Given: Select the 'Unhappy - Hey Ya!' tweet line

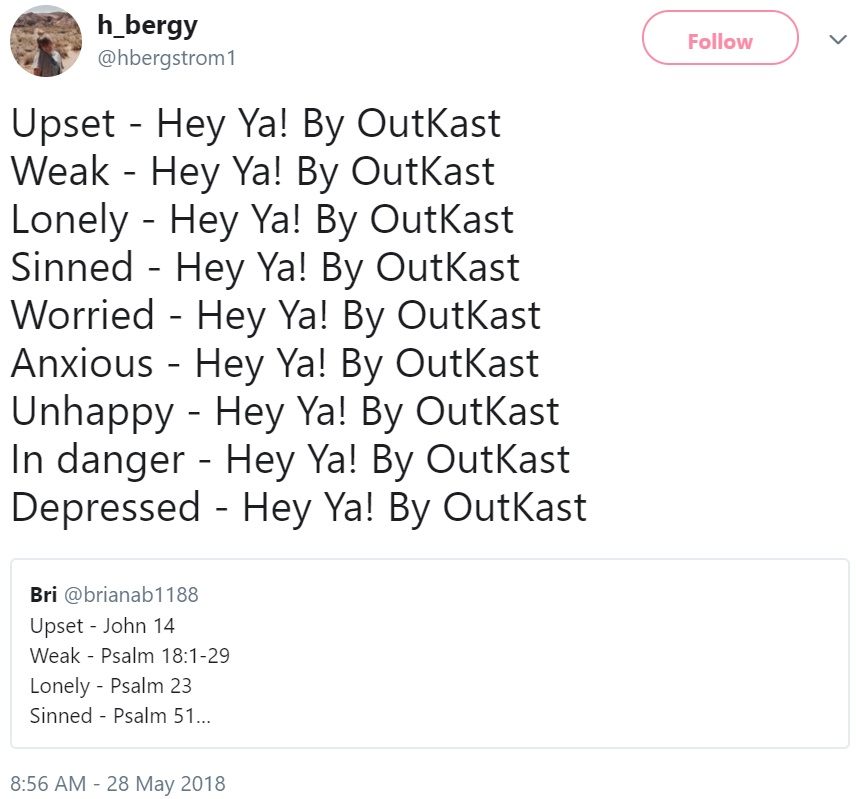Looking at the screenshot, I should tap(285, 412).
